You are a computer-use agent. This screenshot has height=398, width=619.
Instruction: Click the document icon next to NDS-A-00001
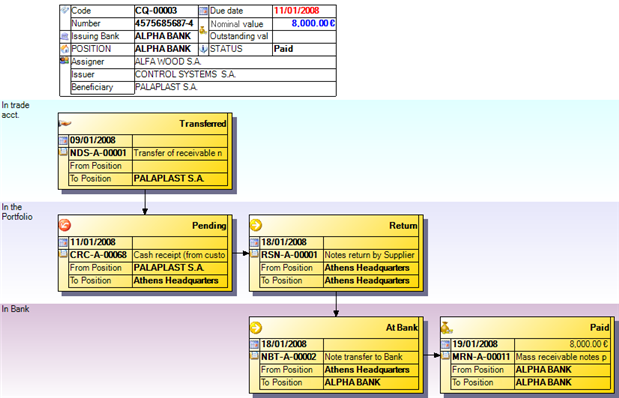[63, 152]
